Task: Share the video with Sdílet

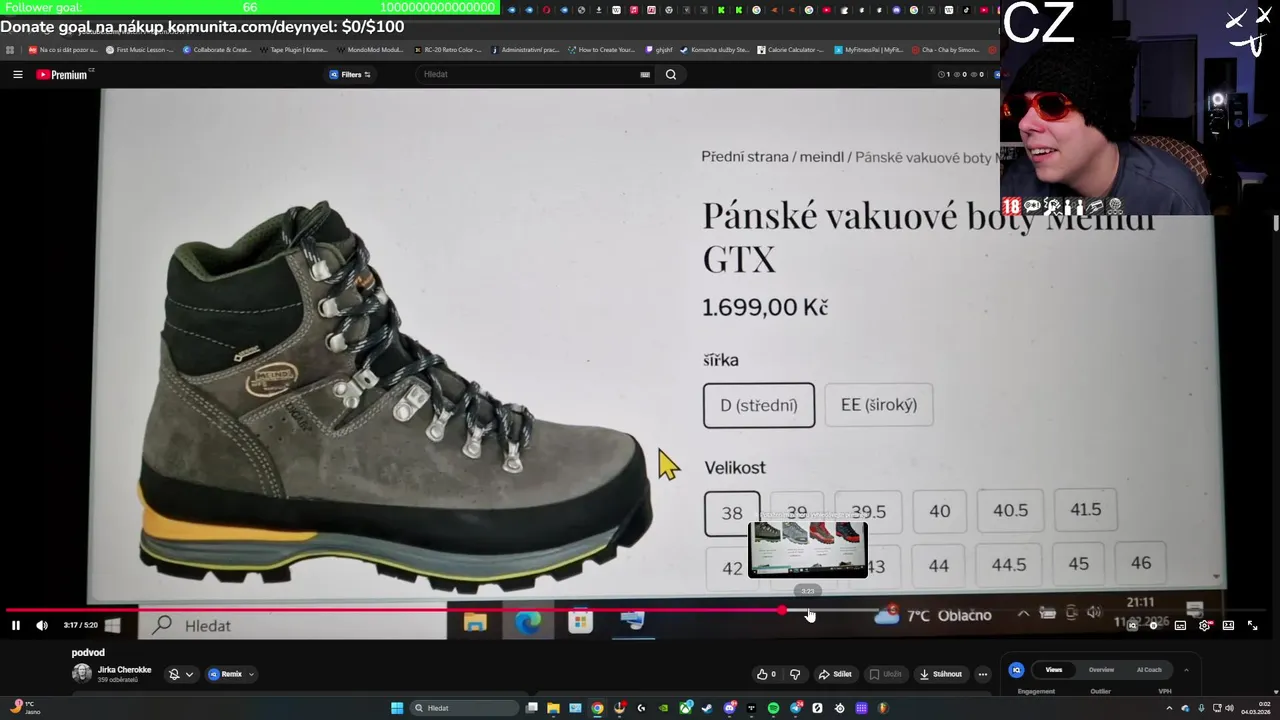Action: pyautogui.click(x=835, y=674)
